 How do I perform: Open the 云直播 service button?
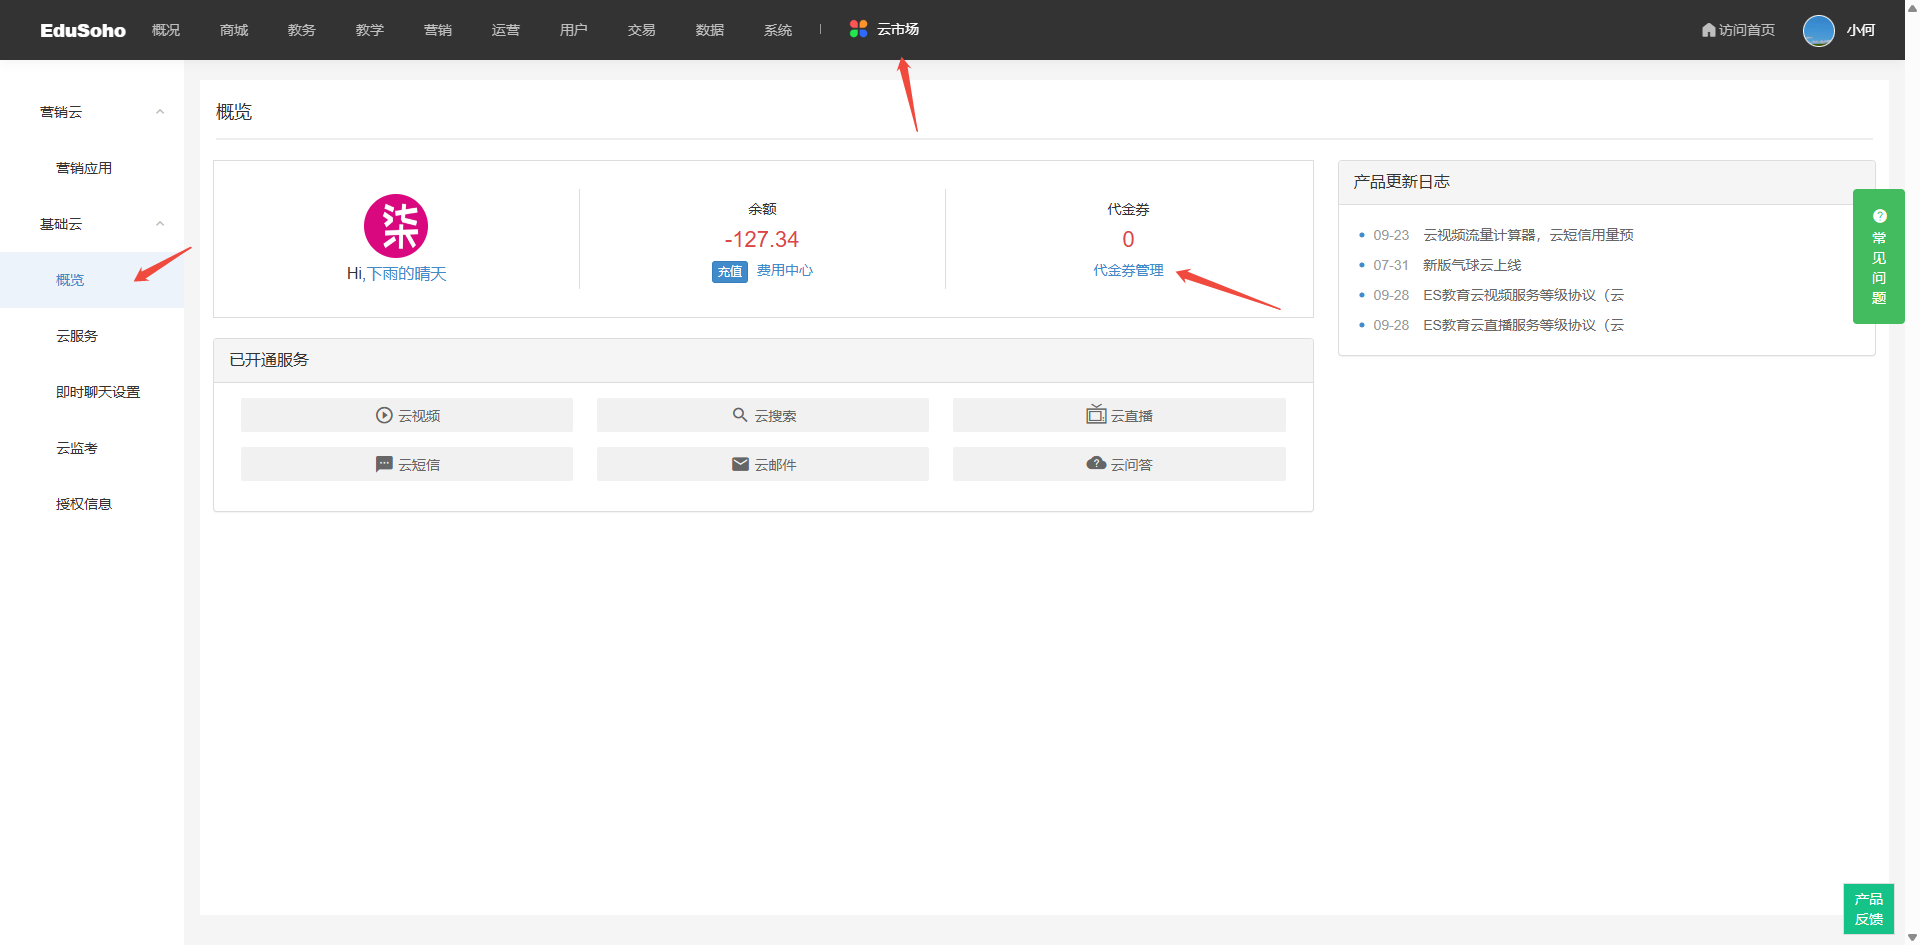click(1119, 415)
